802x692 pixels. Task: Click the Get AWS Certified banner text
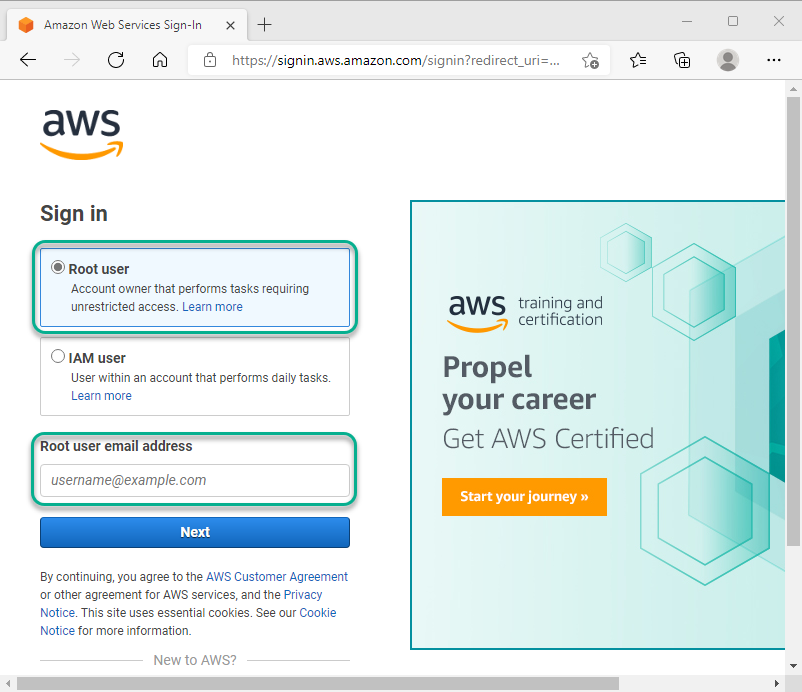548,439
